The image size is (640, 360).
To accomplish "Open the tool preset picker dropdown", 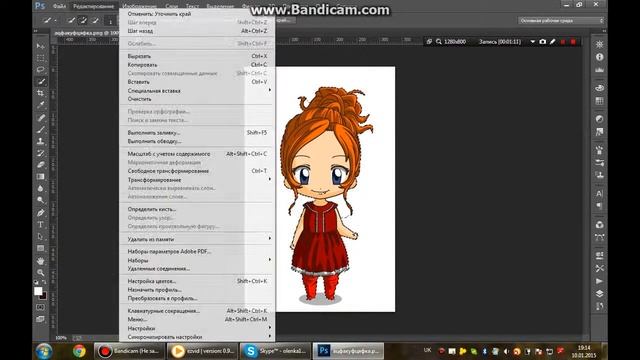I will point(49,20).
